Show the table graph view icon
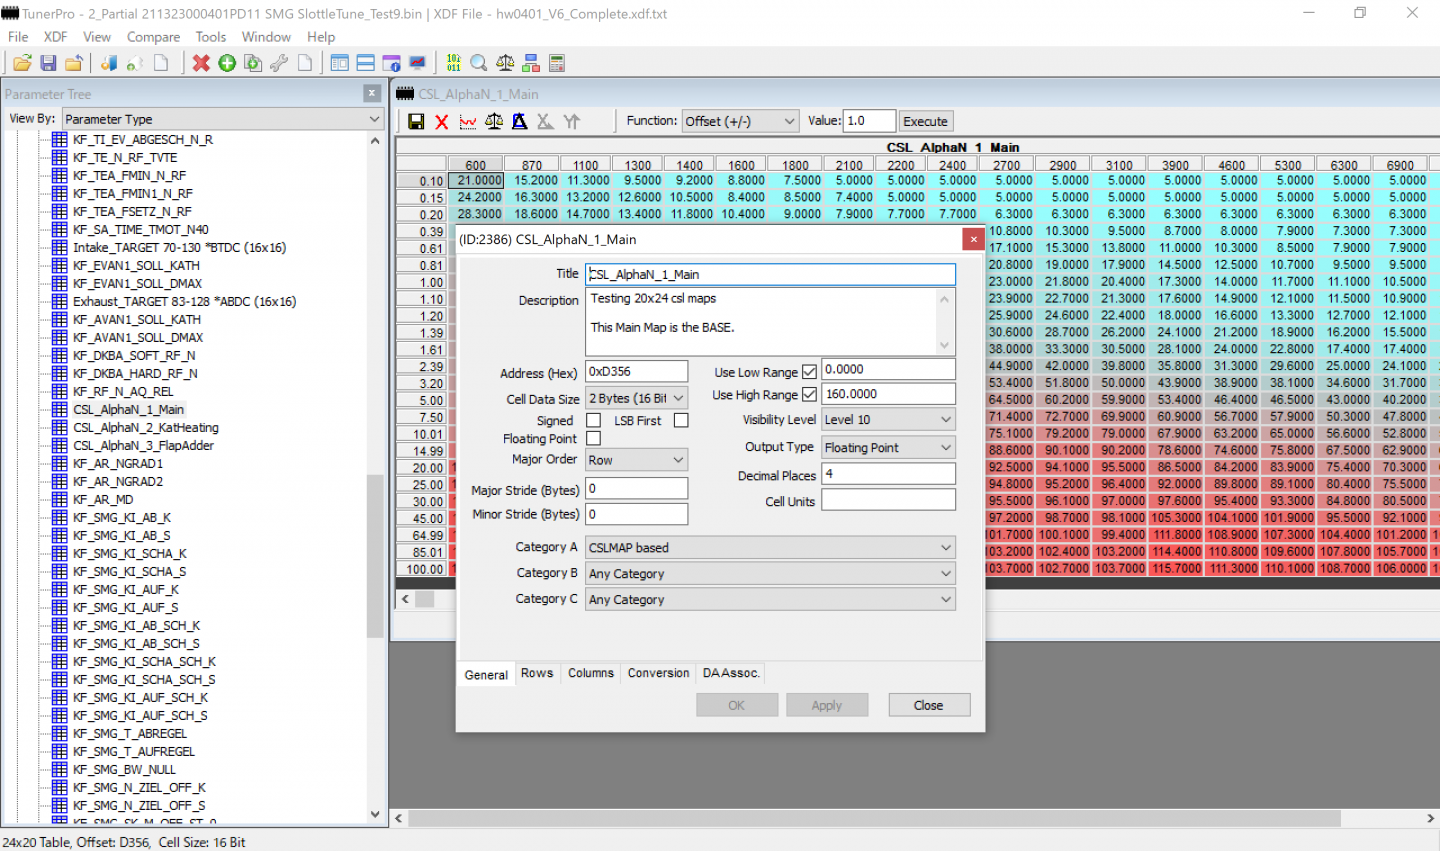Screen dimensions: 1440x851 pyautogui.click(x=468, y=121)
